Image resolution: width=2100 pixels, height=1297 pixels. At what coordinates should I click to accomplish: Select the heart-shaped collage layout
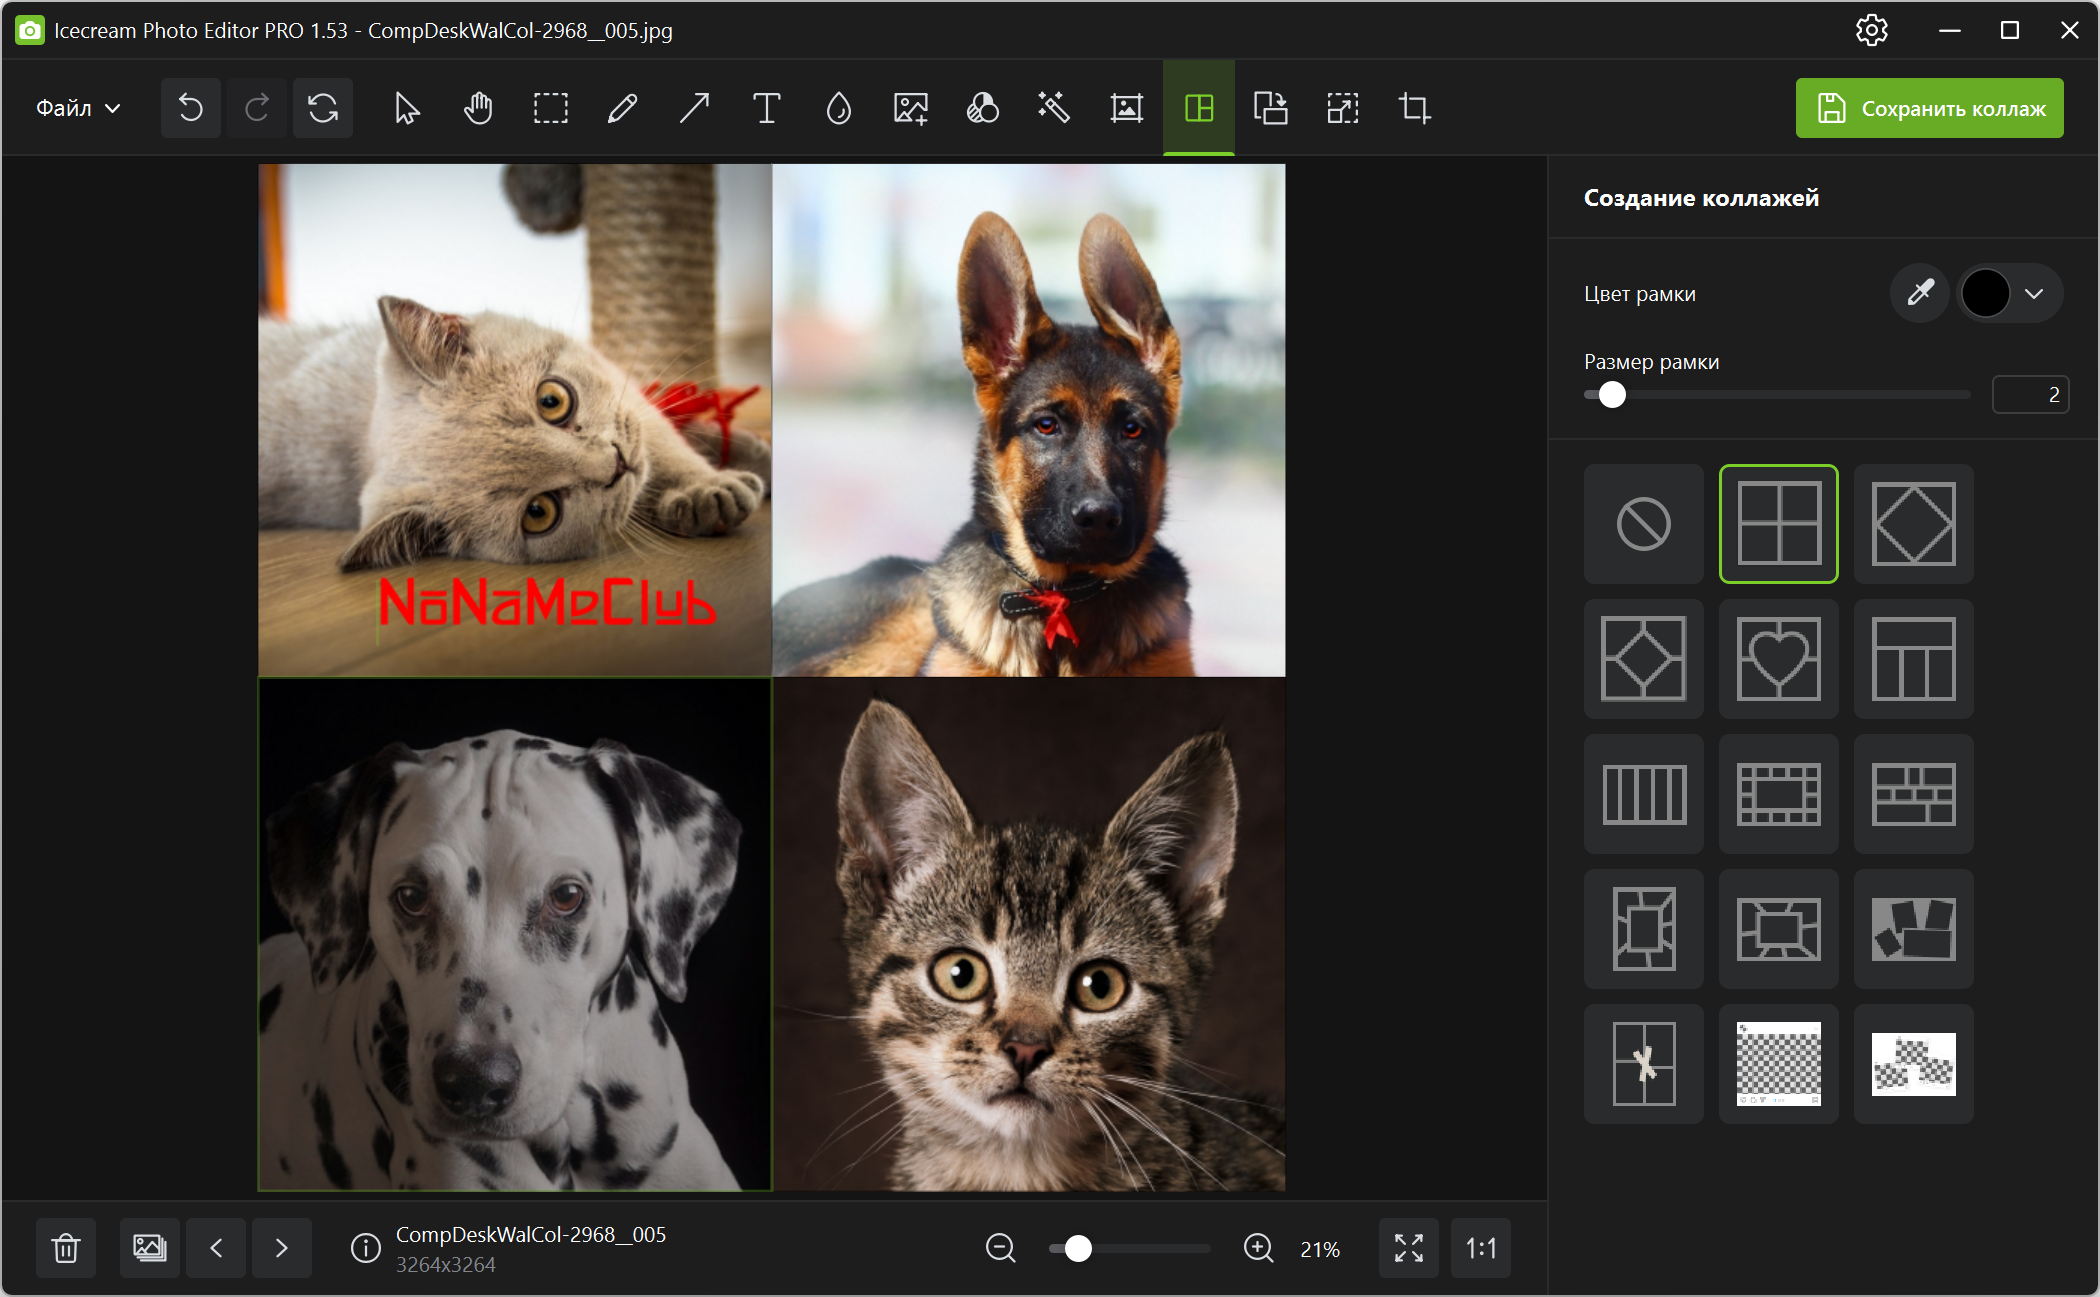1778,659
